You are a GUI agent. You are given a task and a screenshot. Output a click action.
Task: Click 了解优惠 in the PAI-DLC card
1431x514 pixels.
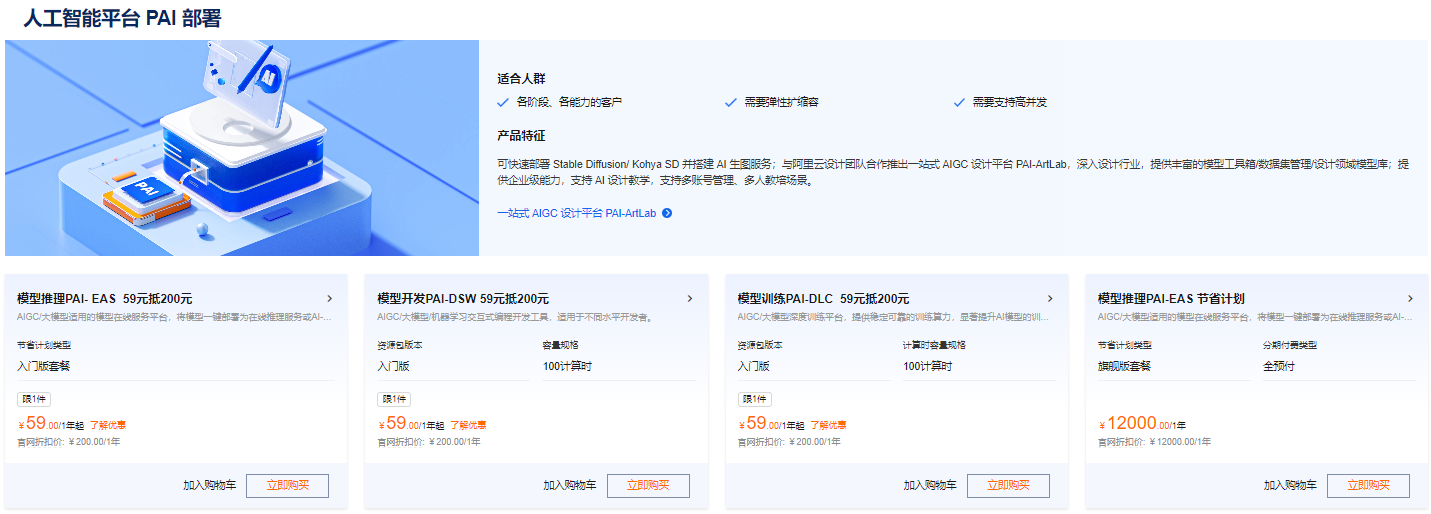click(x=828, y=425)
